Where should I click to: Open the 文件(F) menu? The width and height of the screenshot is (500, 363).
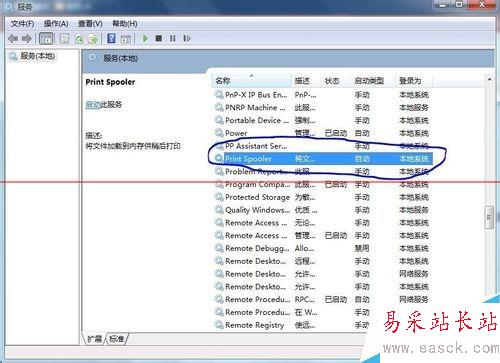(x=22, y=24)
